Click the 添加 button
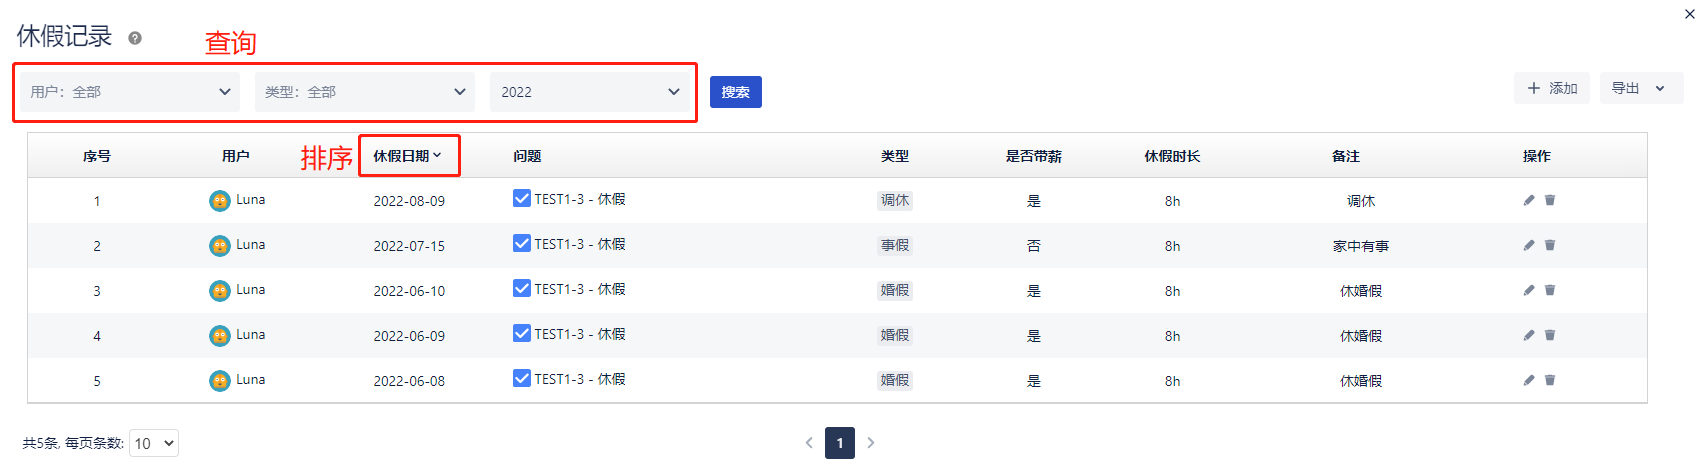 click(1552, 88)
